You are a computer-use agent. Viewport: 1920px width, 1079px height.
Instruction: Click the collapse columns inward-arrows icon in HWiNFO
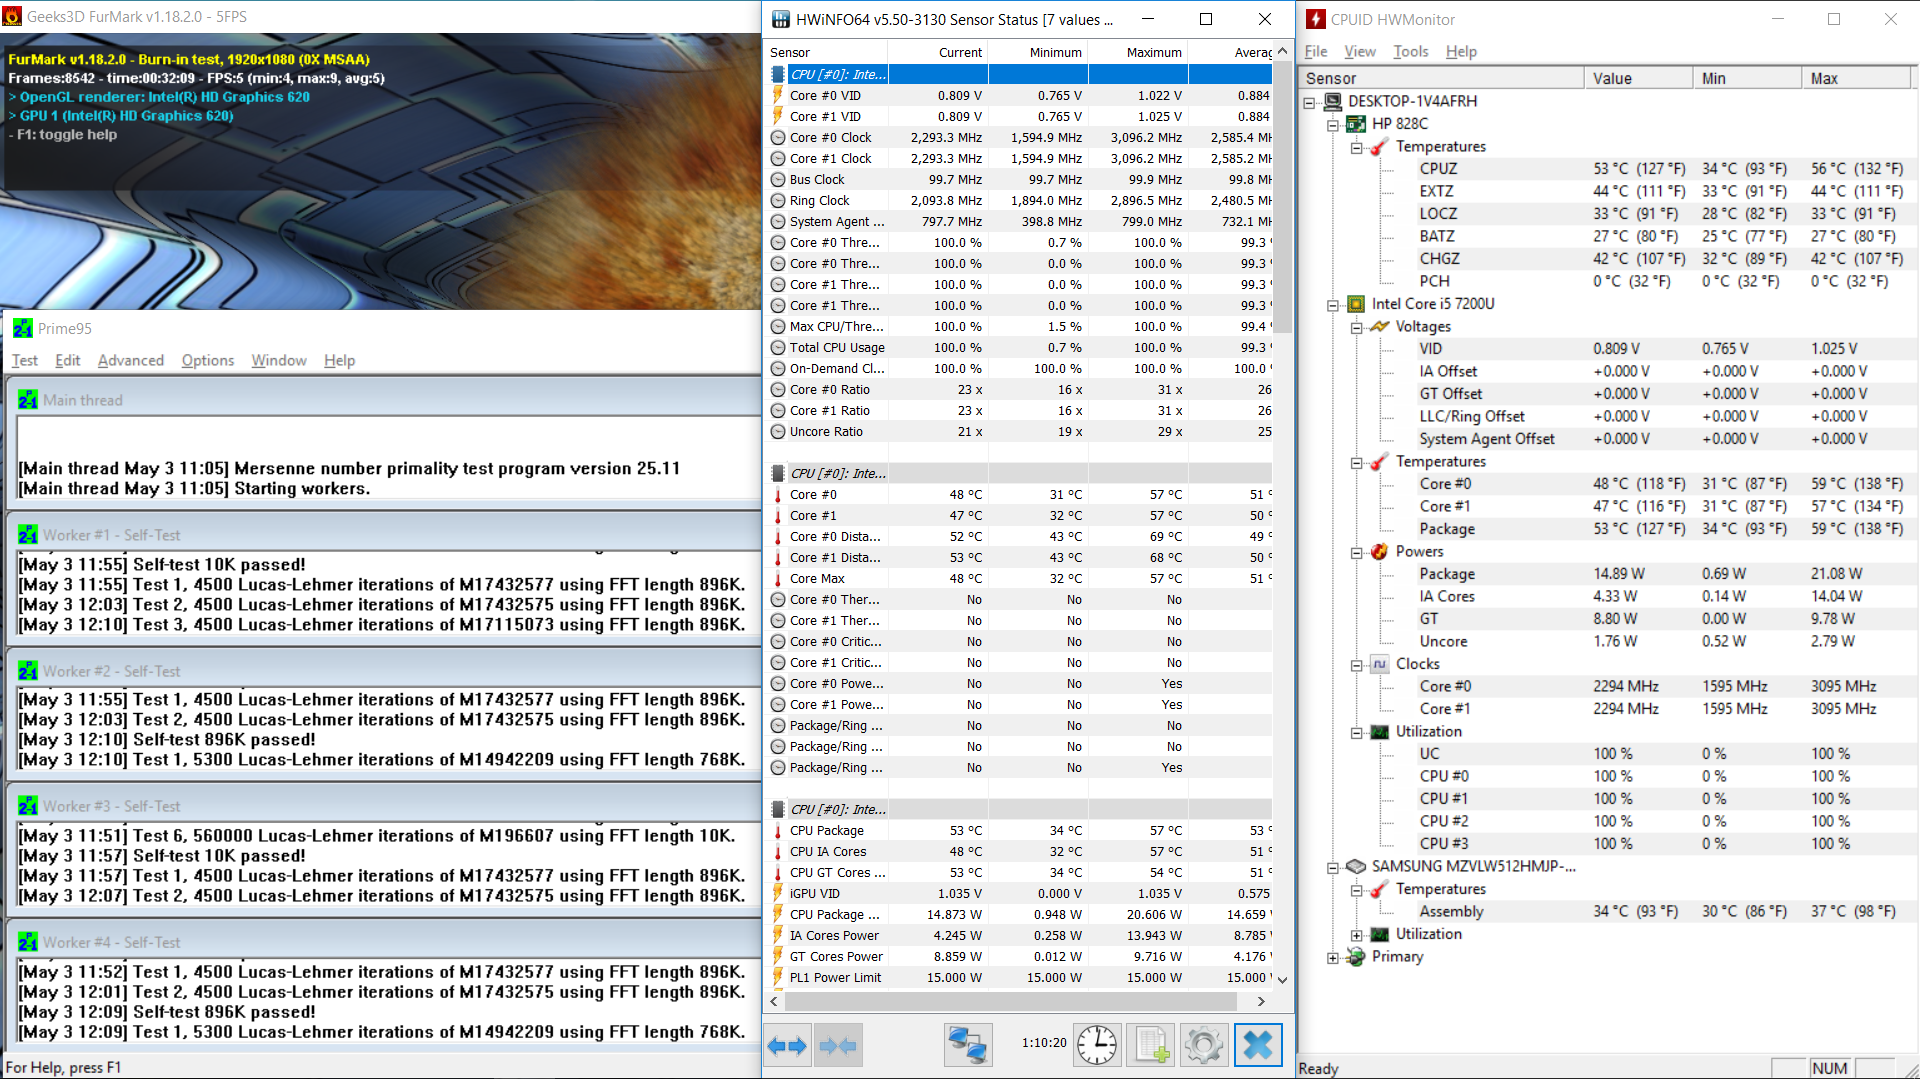pyautogui.click(x=838, y=1046)
